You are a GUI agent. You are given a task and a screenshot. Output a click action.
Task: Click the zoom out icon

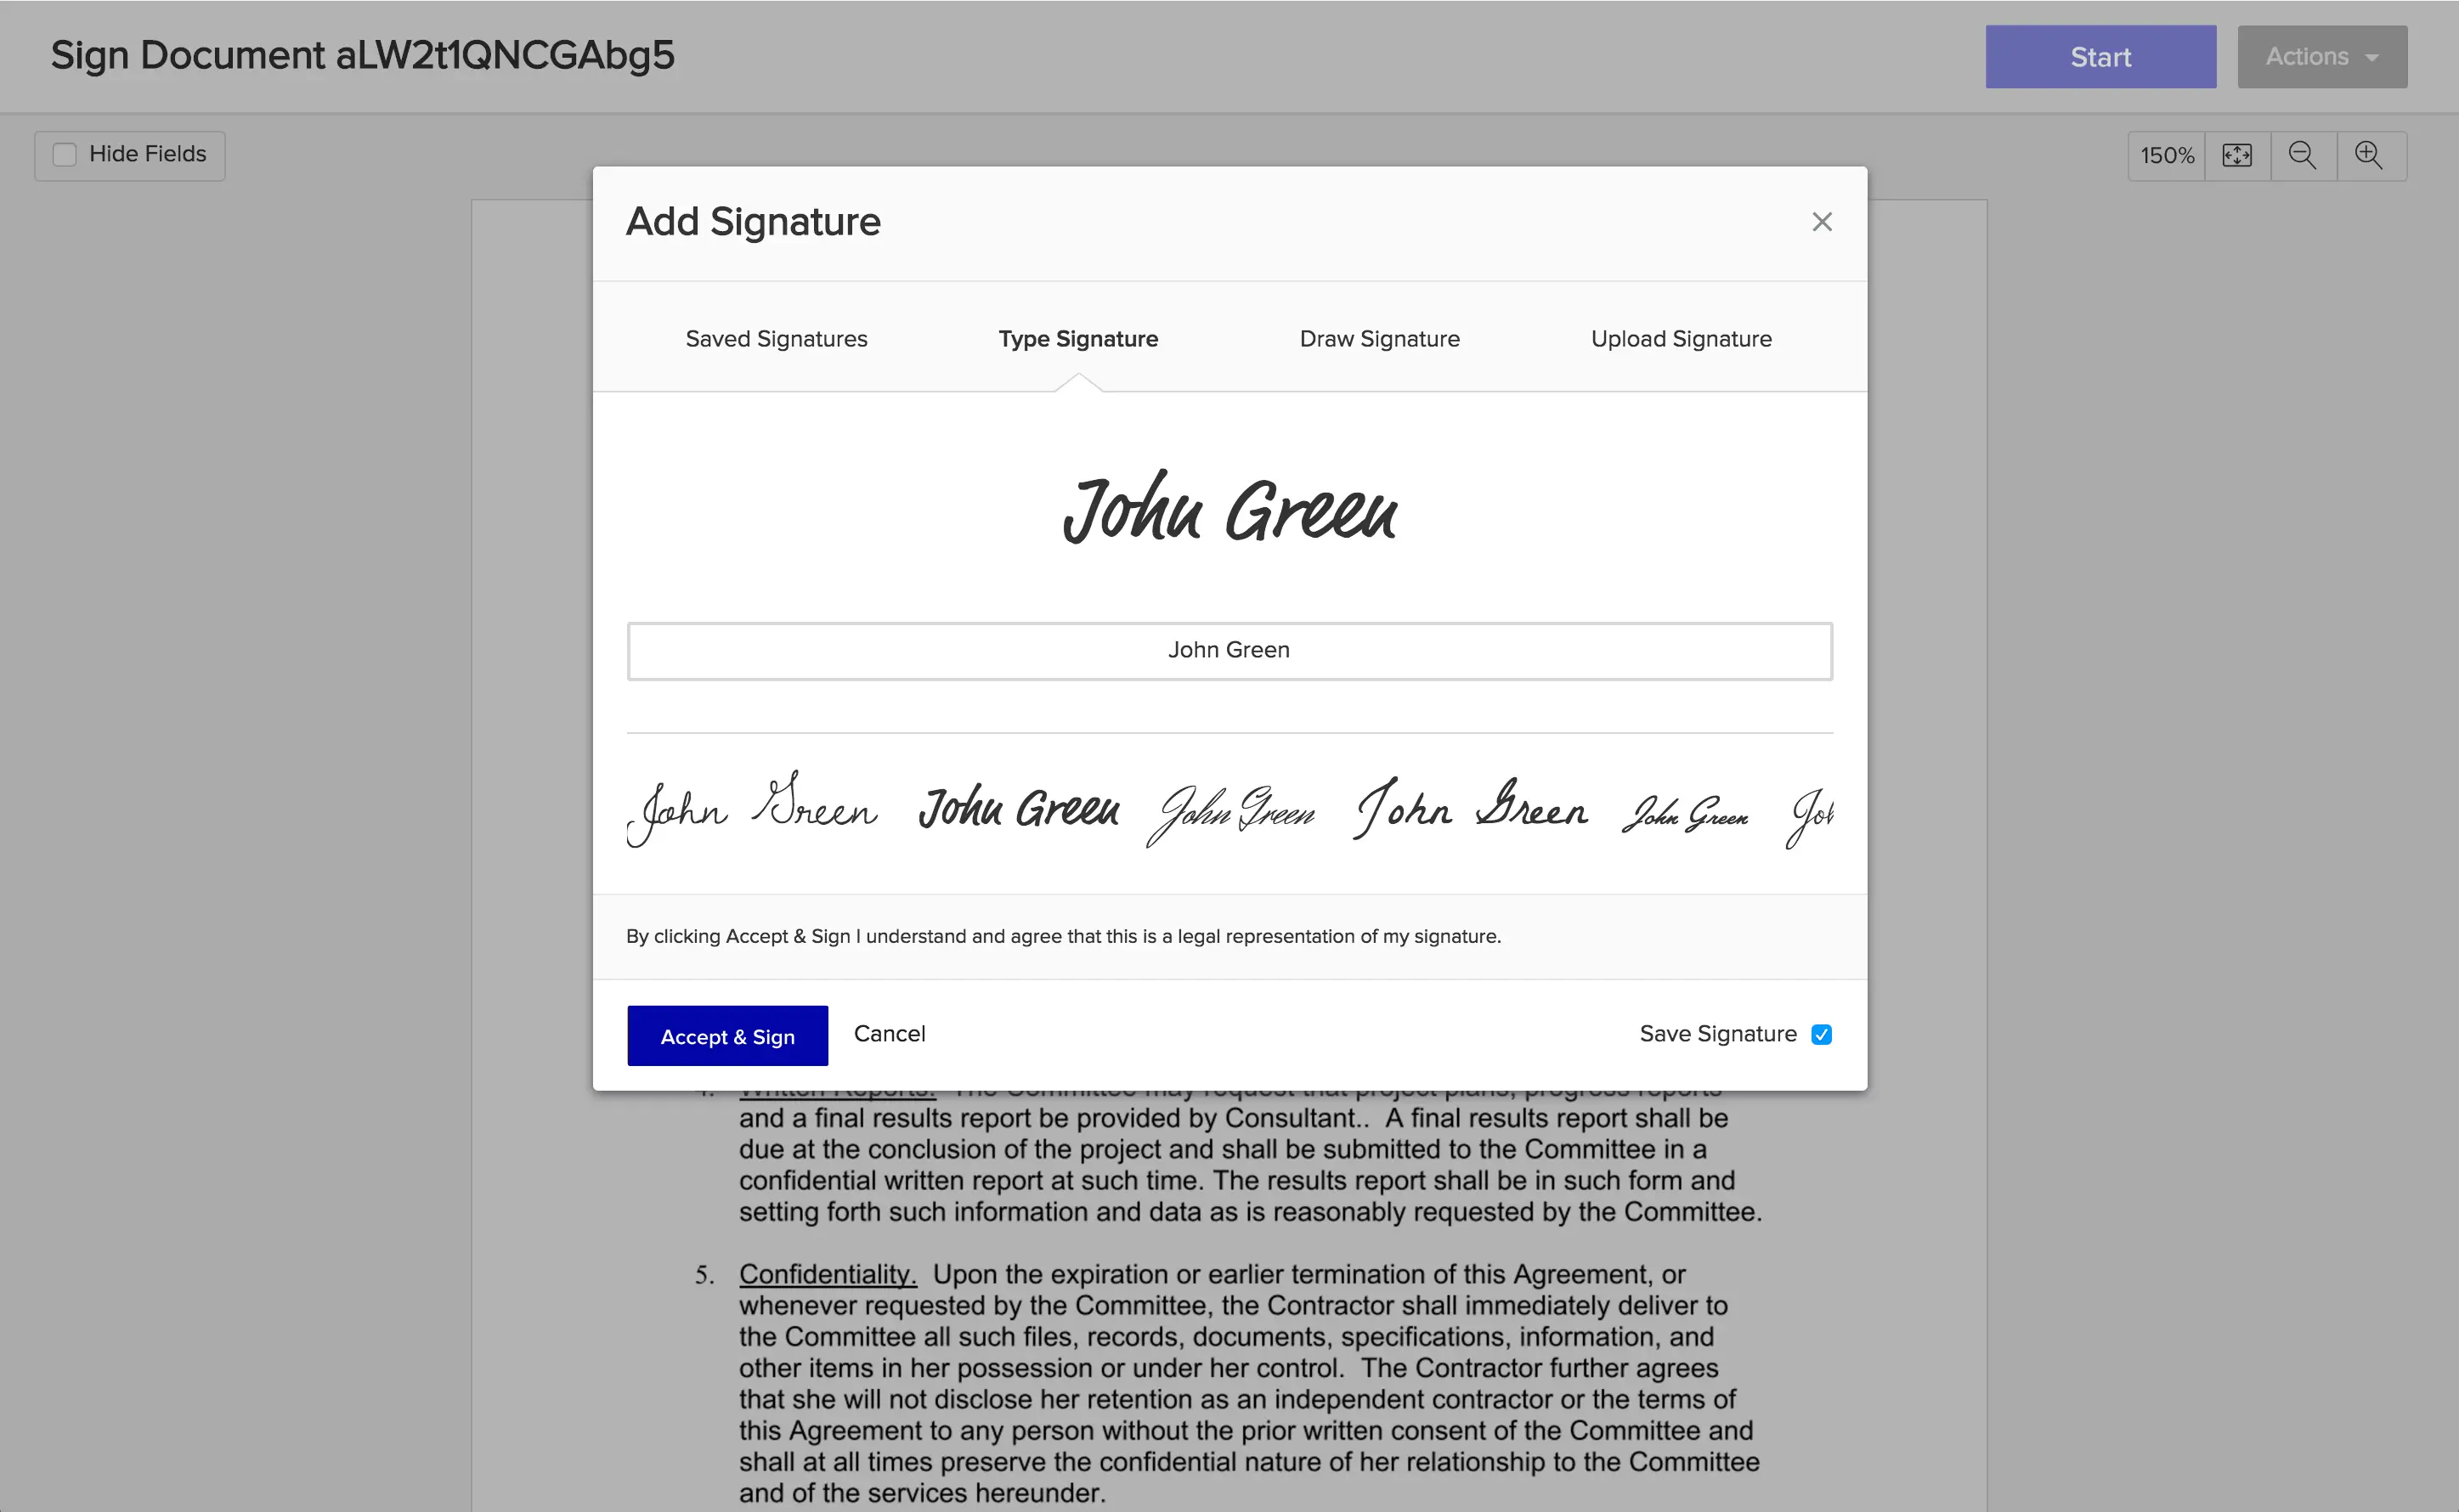pos(2301,153)
